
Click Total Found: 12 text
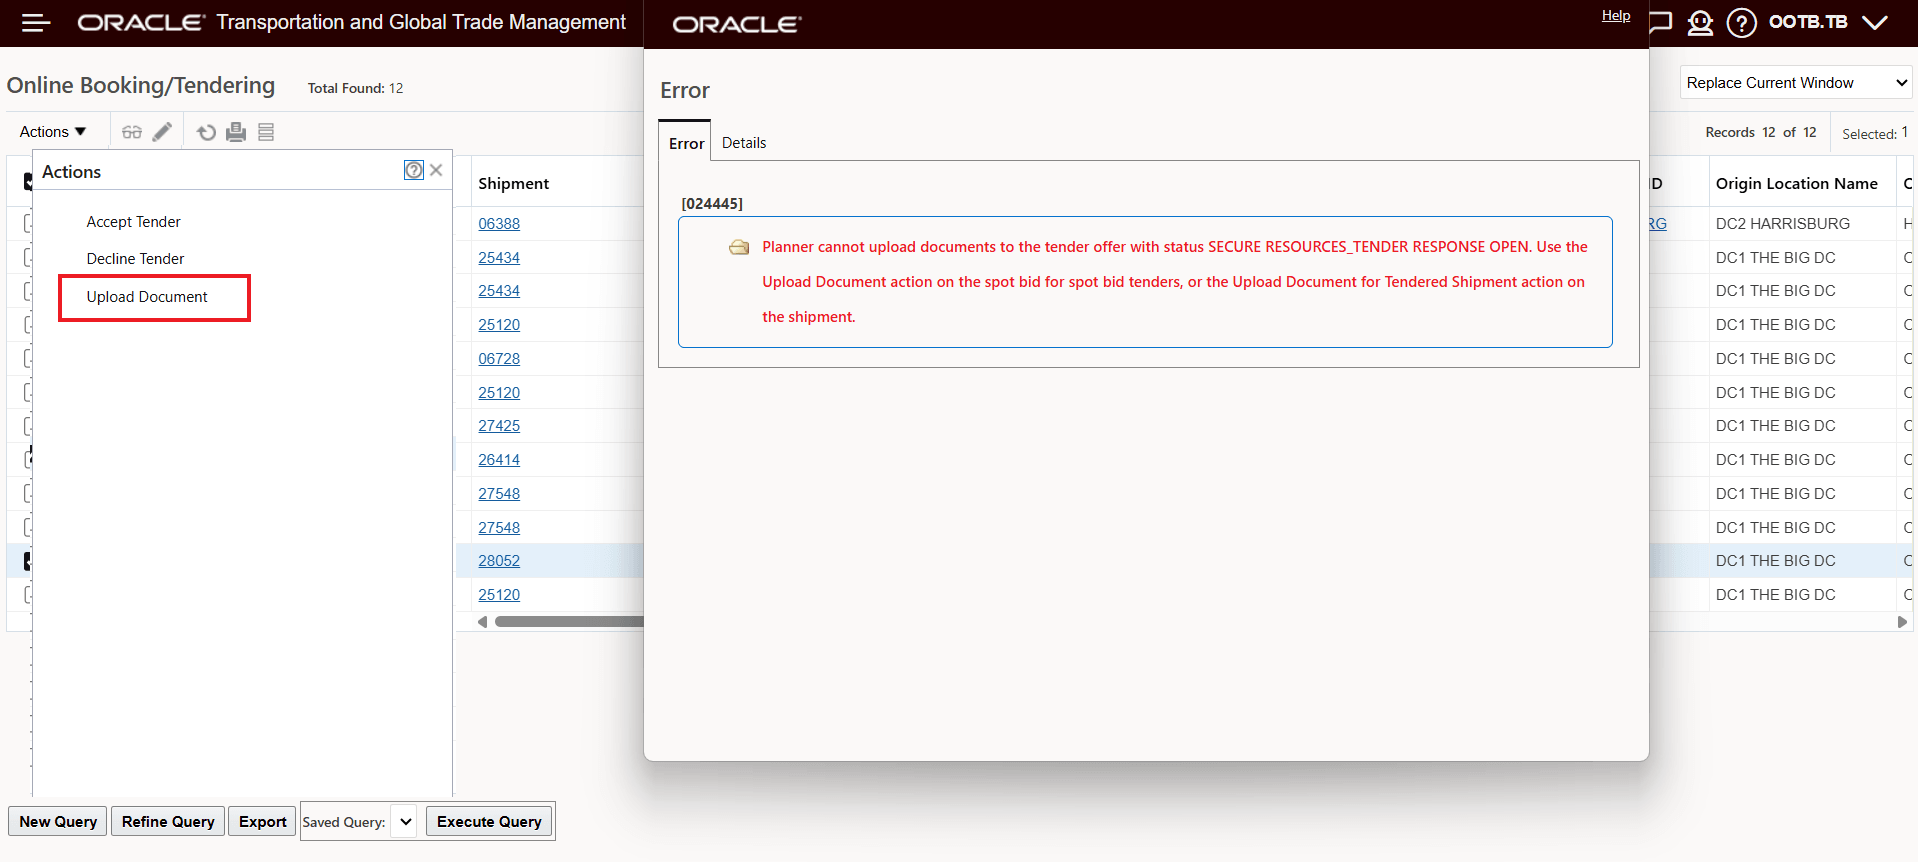click(x=355, y=88)
